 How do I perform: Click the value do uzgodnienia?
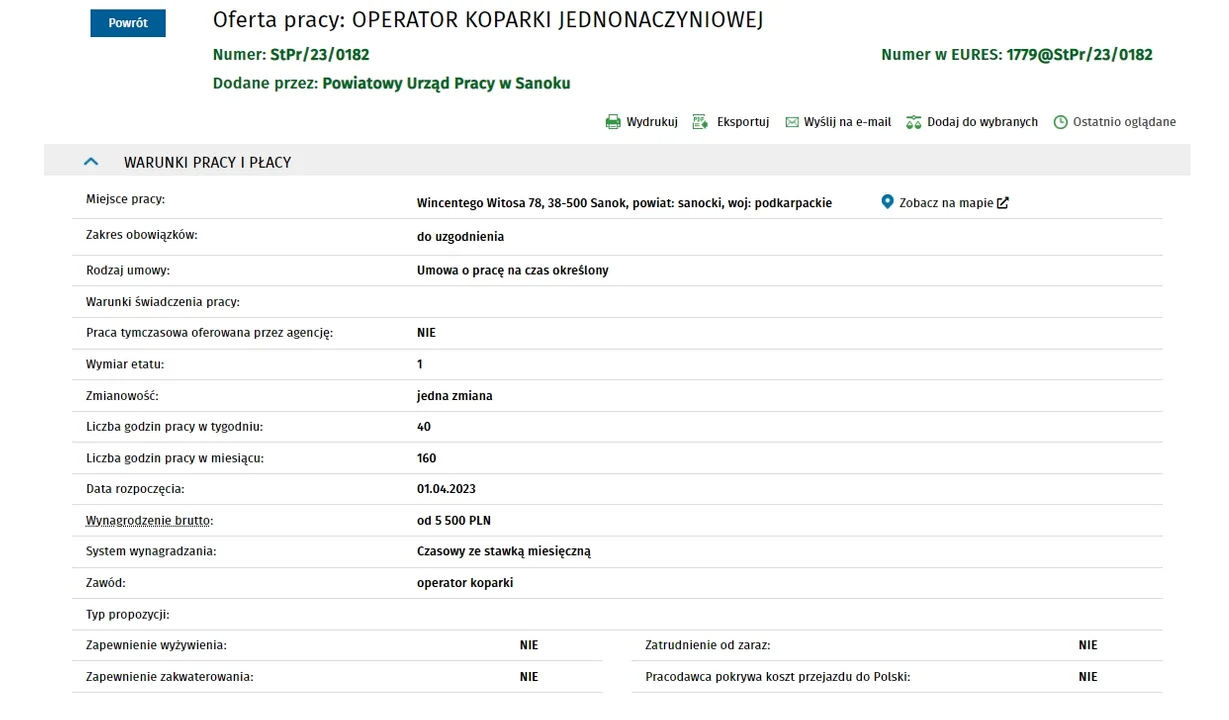coord(461,237)
